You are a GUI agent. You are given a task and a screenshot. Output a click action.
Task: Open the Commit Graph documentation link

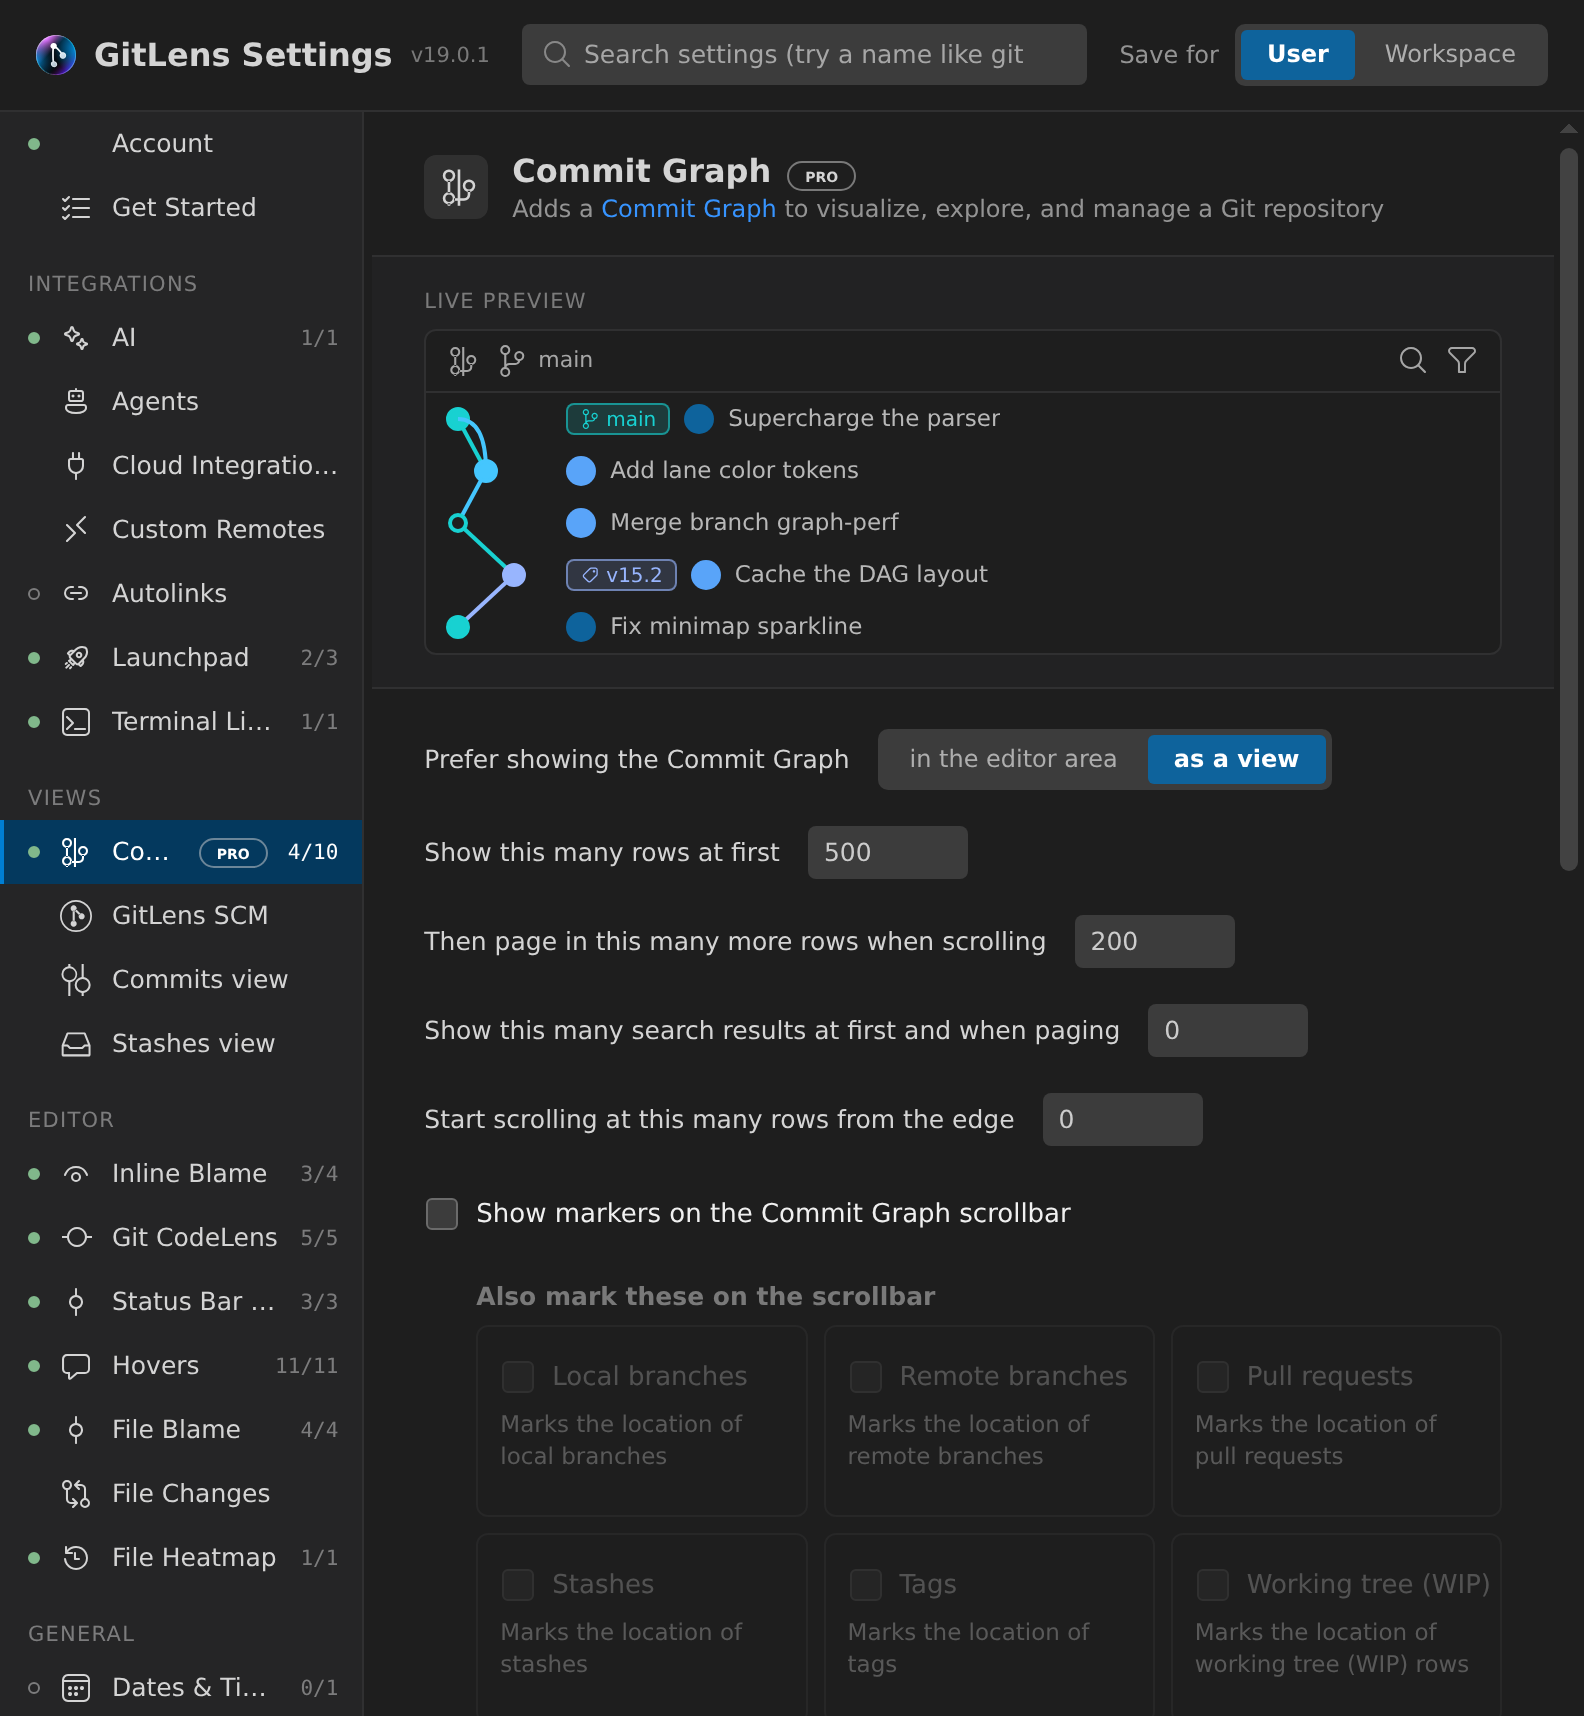tap(688, 209)
